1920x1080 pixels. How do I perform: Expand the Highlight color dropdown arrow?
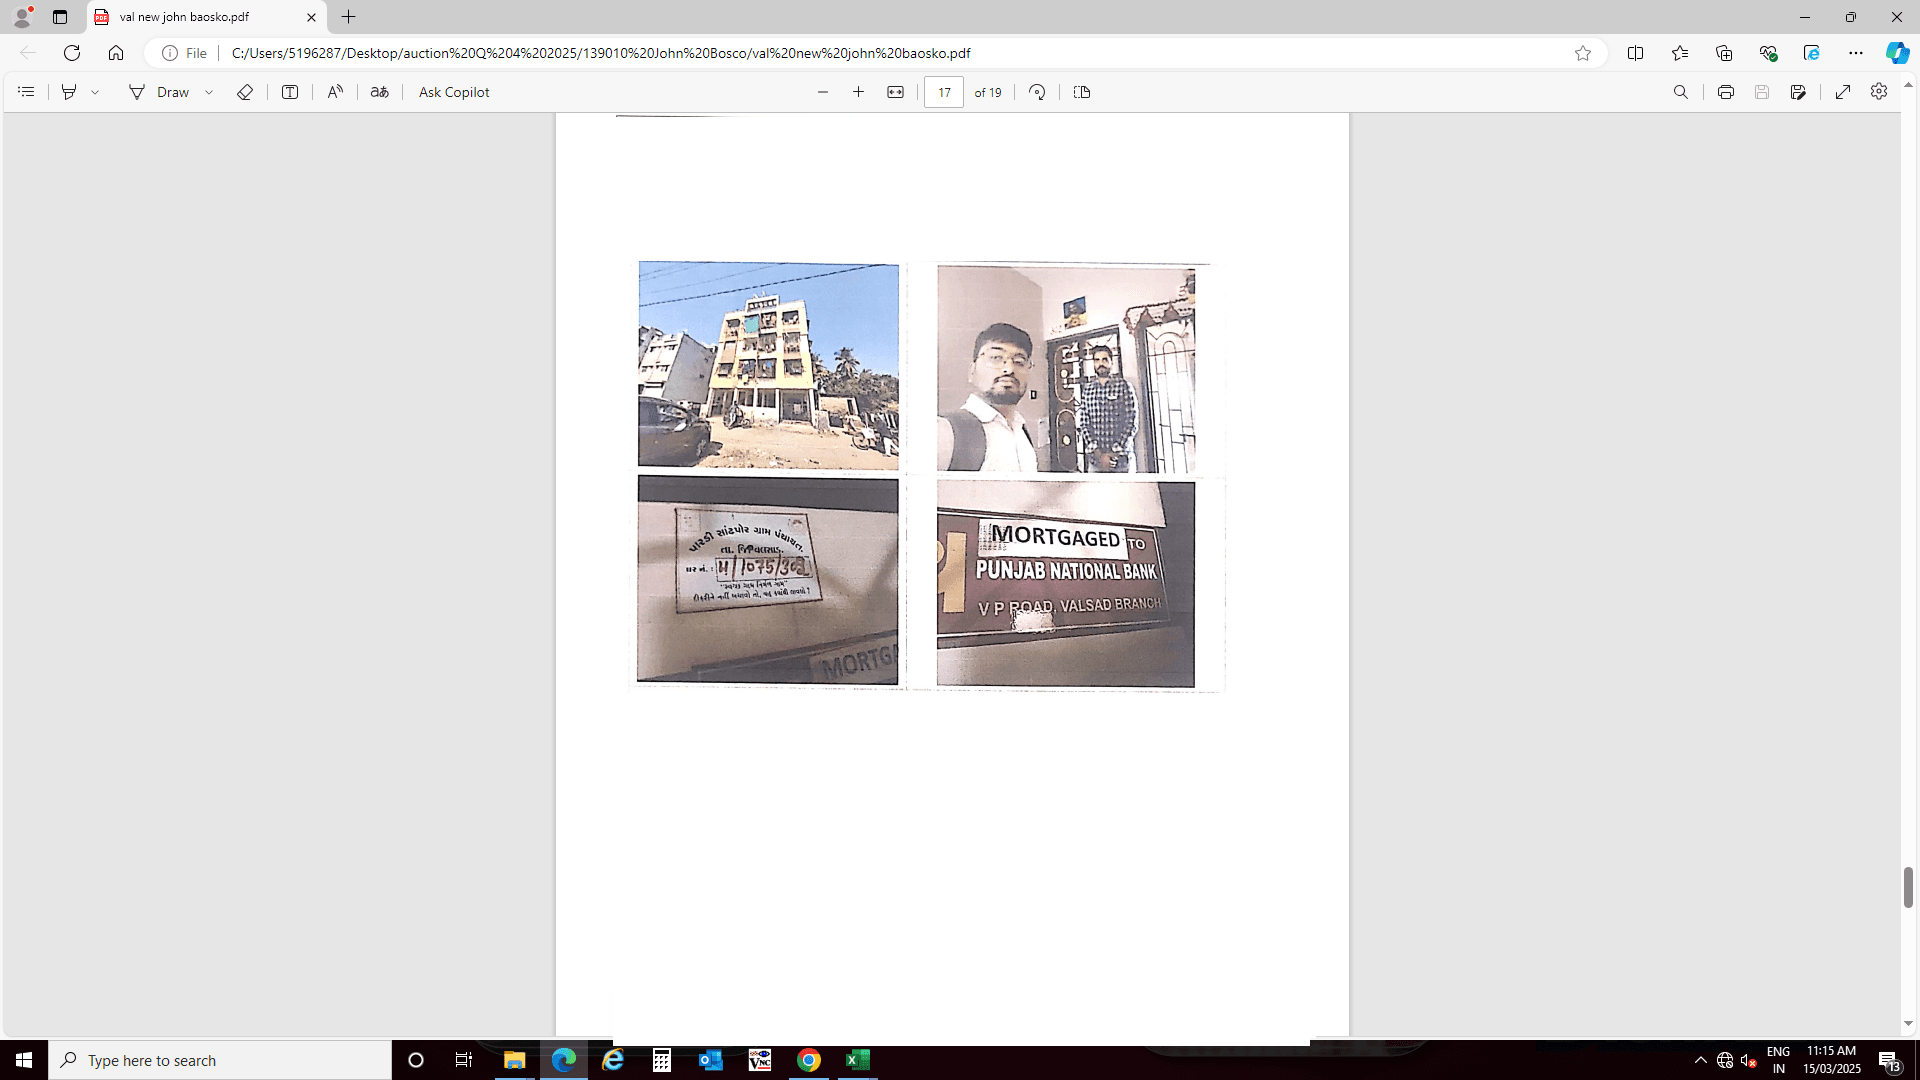[95, 92]
